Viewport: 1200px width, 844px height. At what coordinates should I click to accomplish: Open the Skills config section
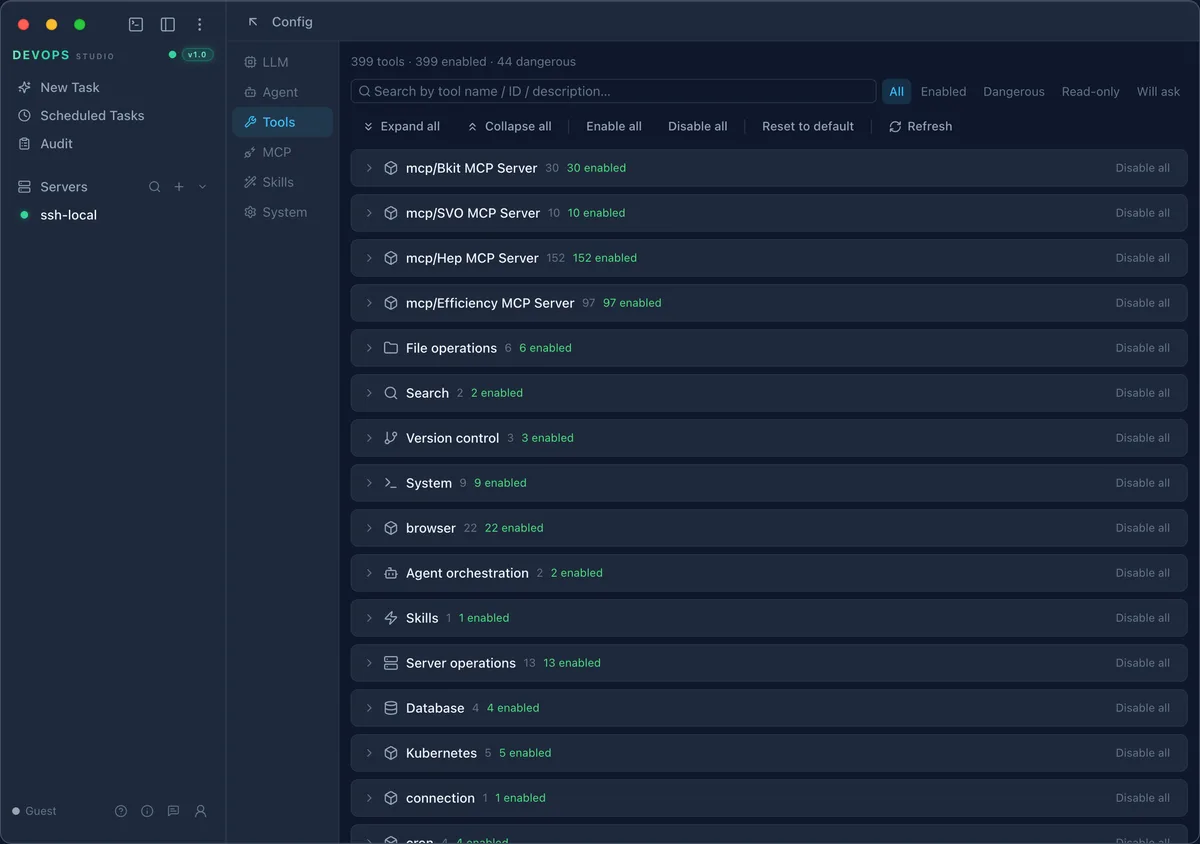tap(282, 182)
